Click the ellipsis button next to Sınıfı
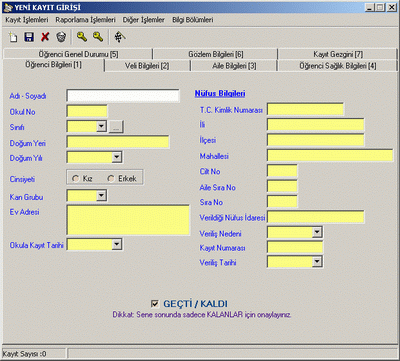This screenshot has width=400, height=361. (116, 127)
